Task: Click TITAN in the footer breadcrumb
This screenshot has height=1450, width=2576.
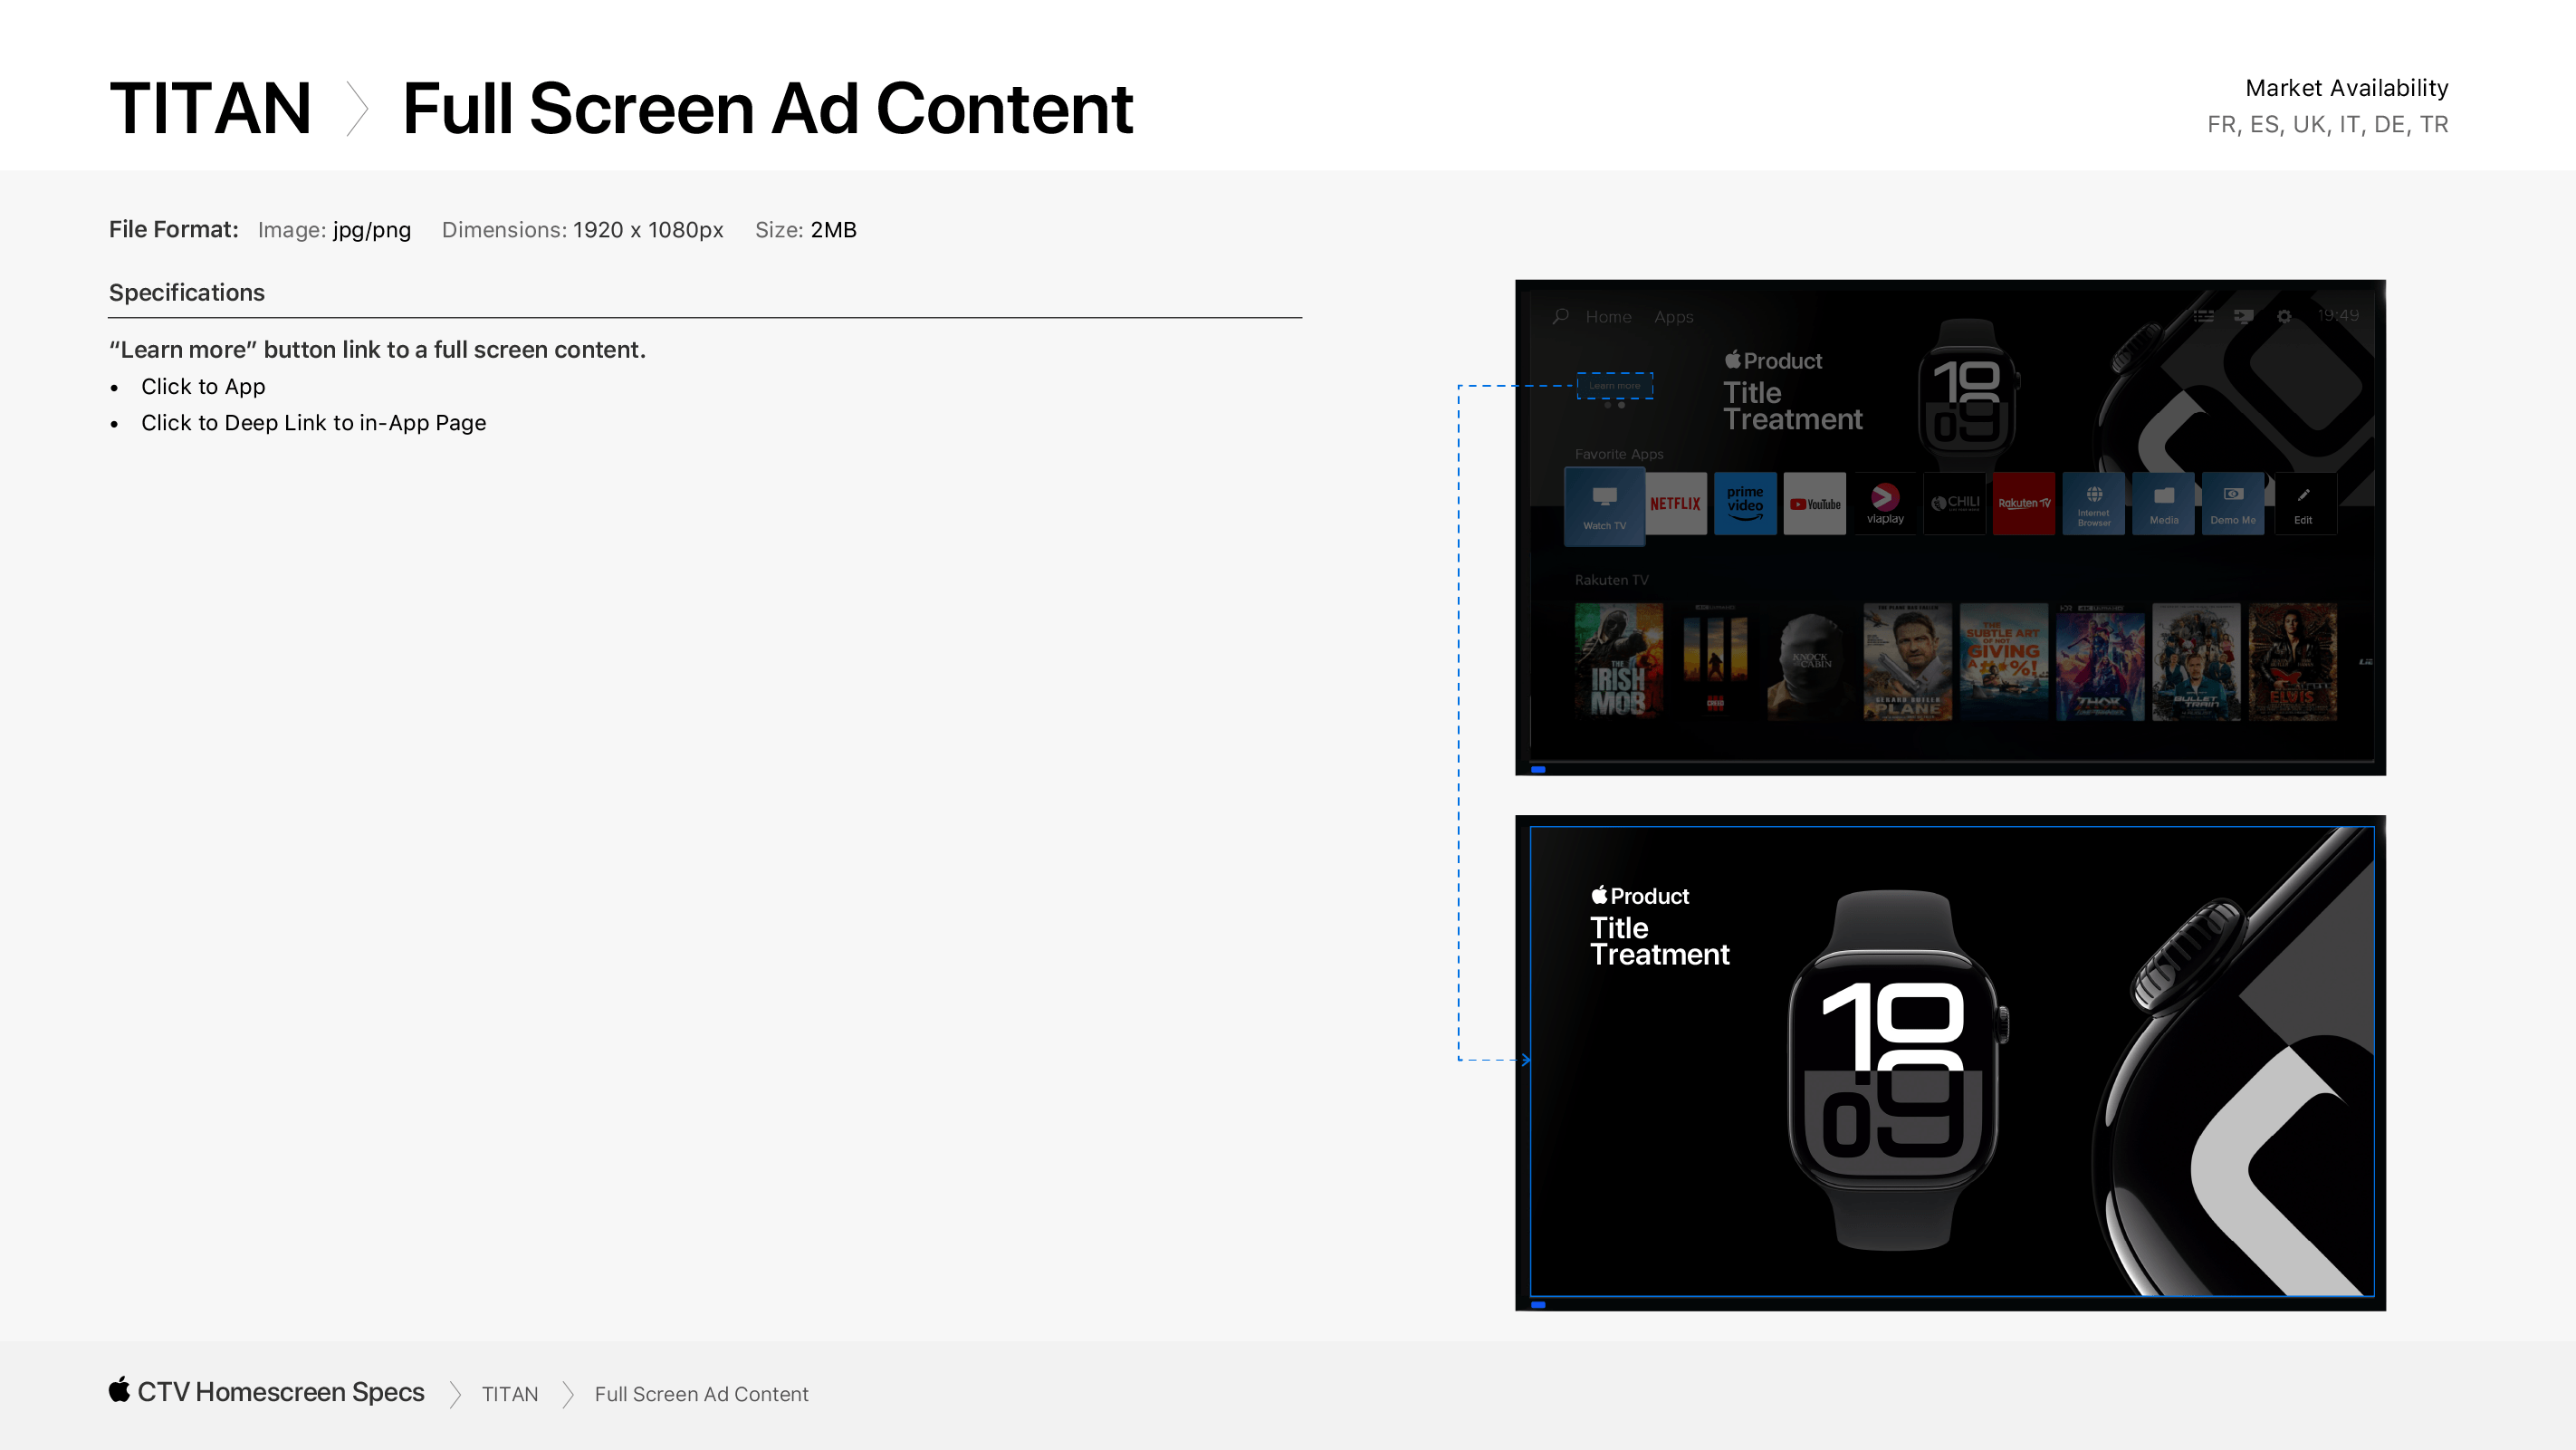Action: [510, 1394]
